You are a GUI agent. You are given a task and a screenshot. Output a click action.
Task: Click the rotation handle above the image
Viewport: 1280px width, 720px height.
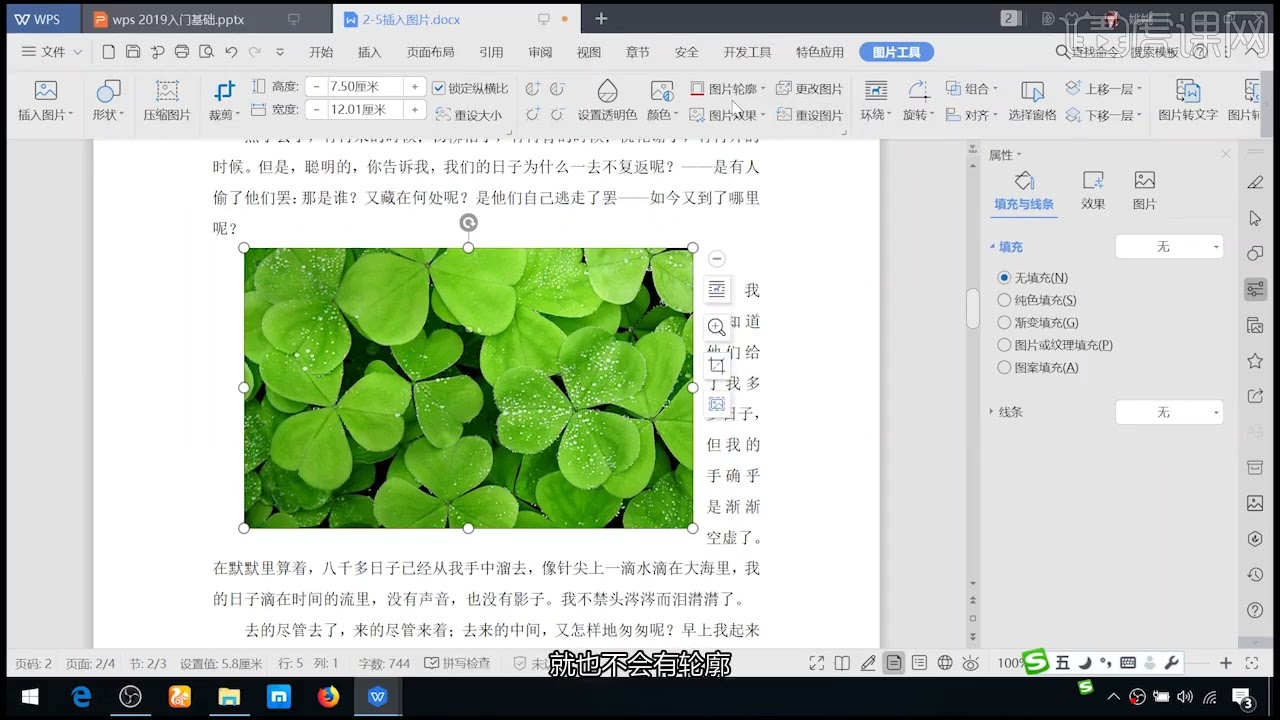pos(468,223)
